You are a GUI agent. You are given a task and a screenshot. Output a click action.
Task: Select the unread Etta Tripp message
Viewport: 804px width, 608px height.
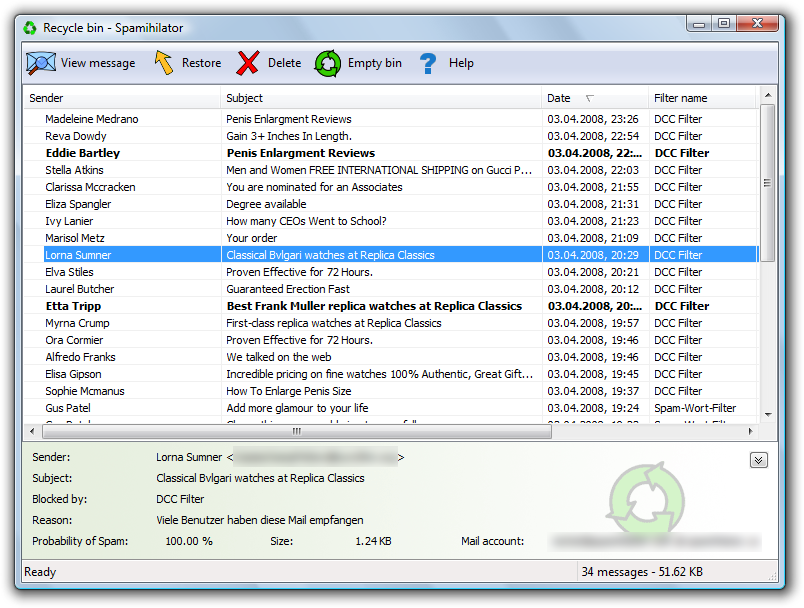point(391,306)
